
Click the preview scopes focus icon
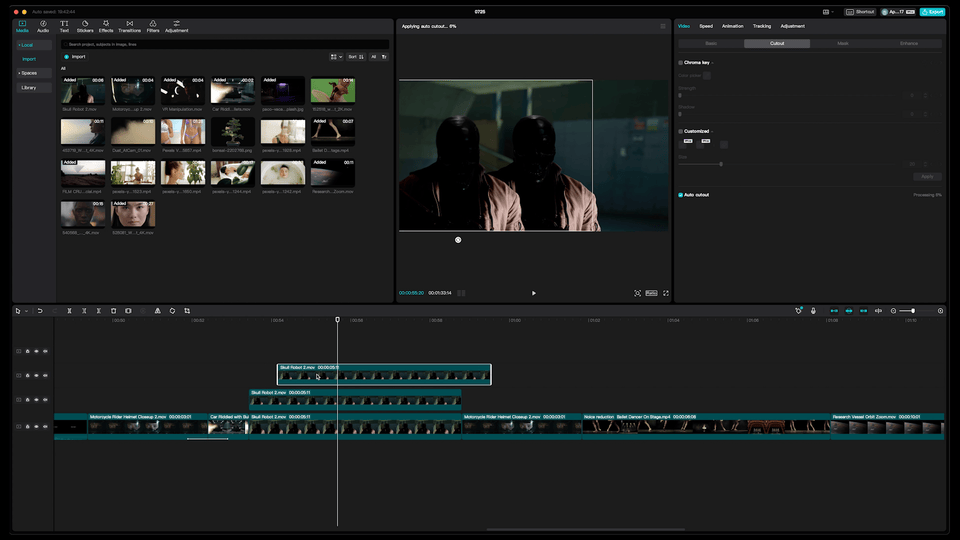coord(637,293)
